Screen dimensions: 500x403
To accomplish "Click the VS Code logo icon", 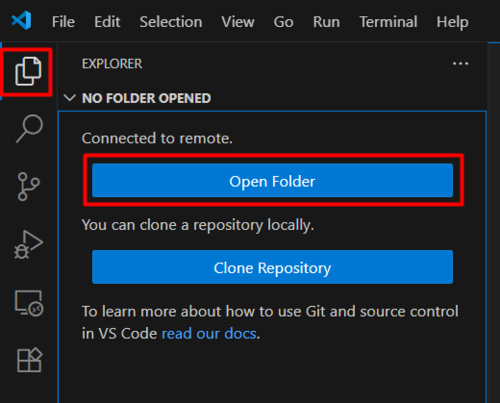I will pos(22,20).
